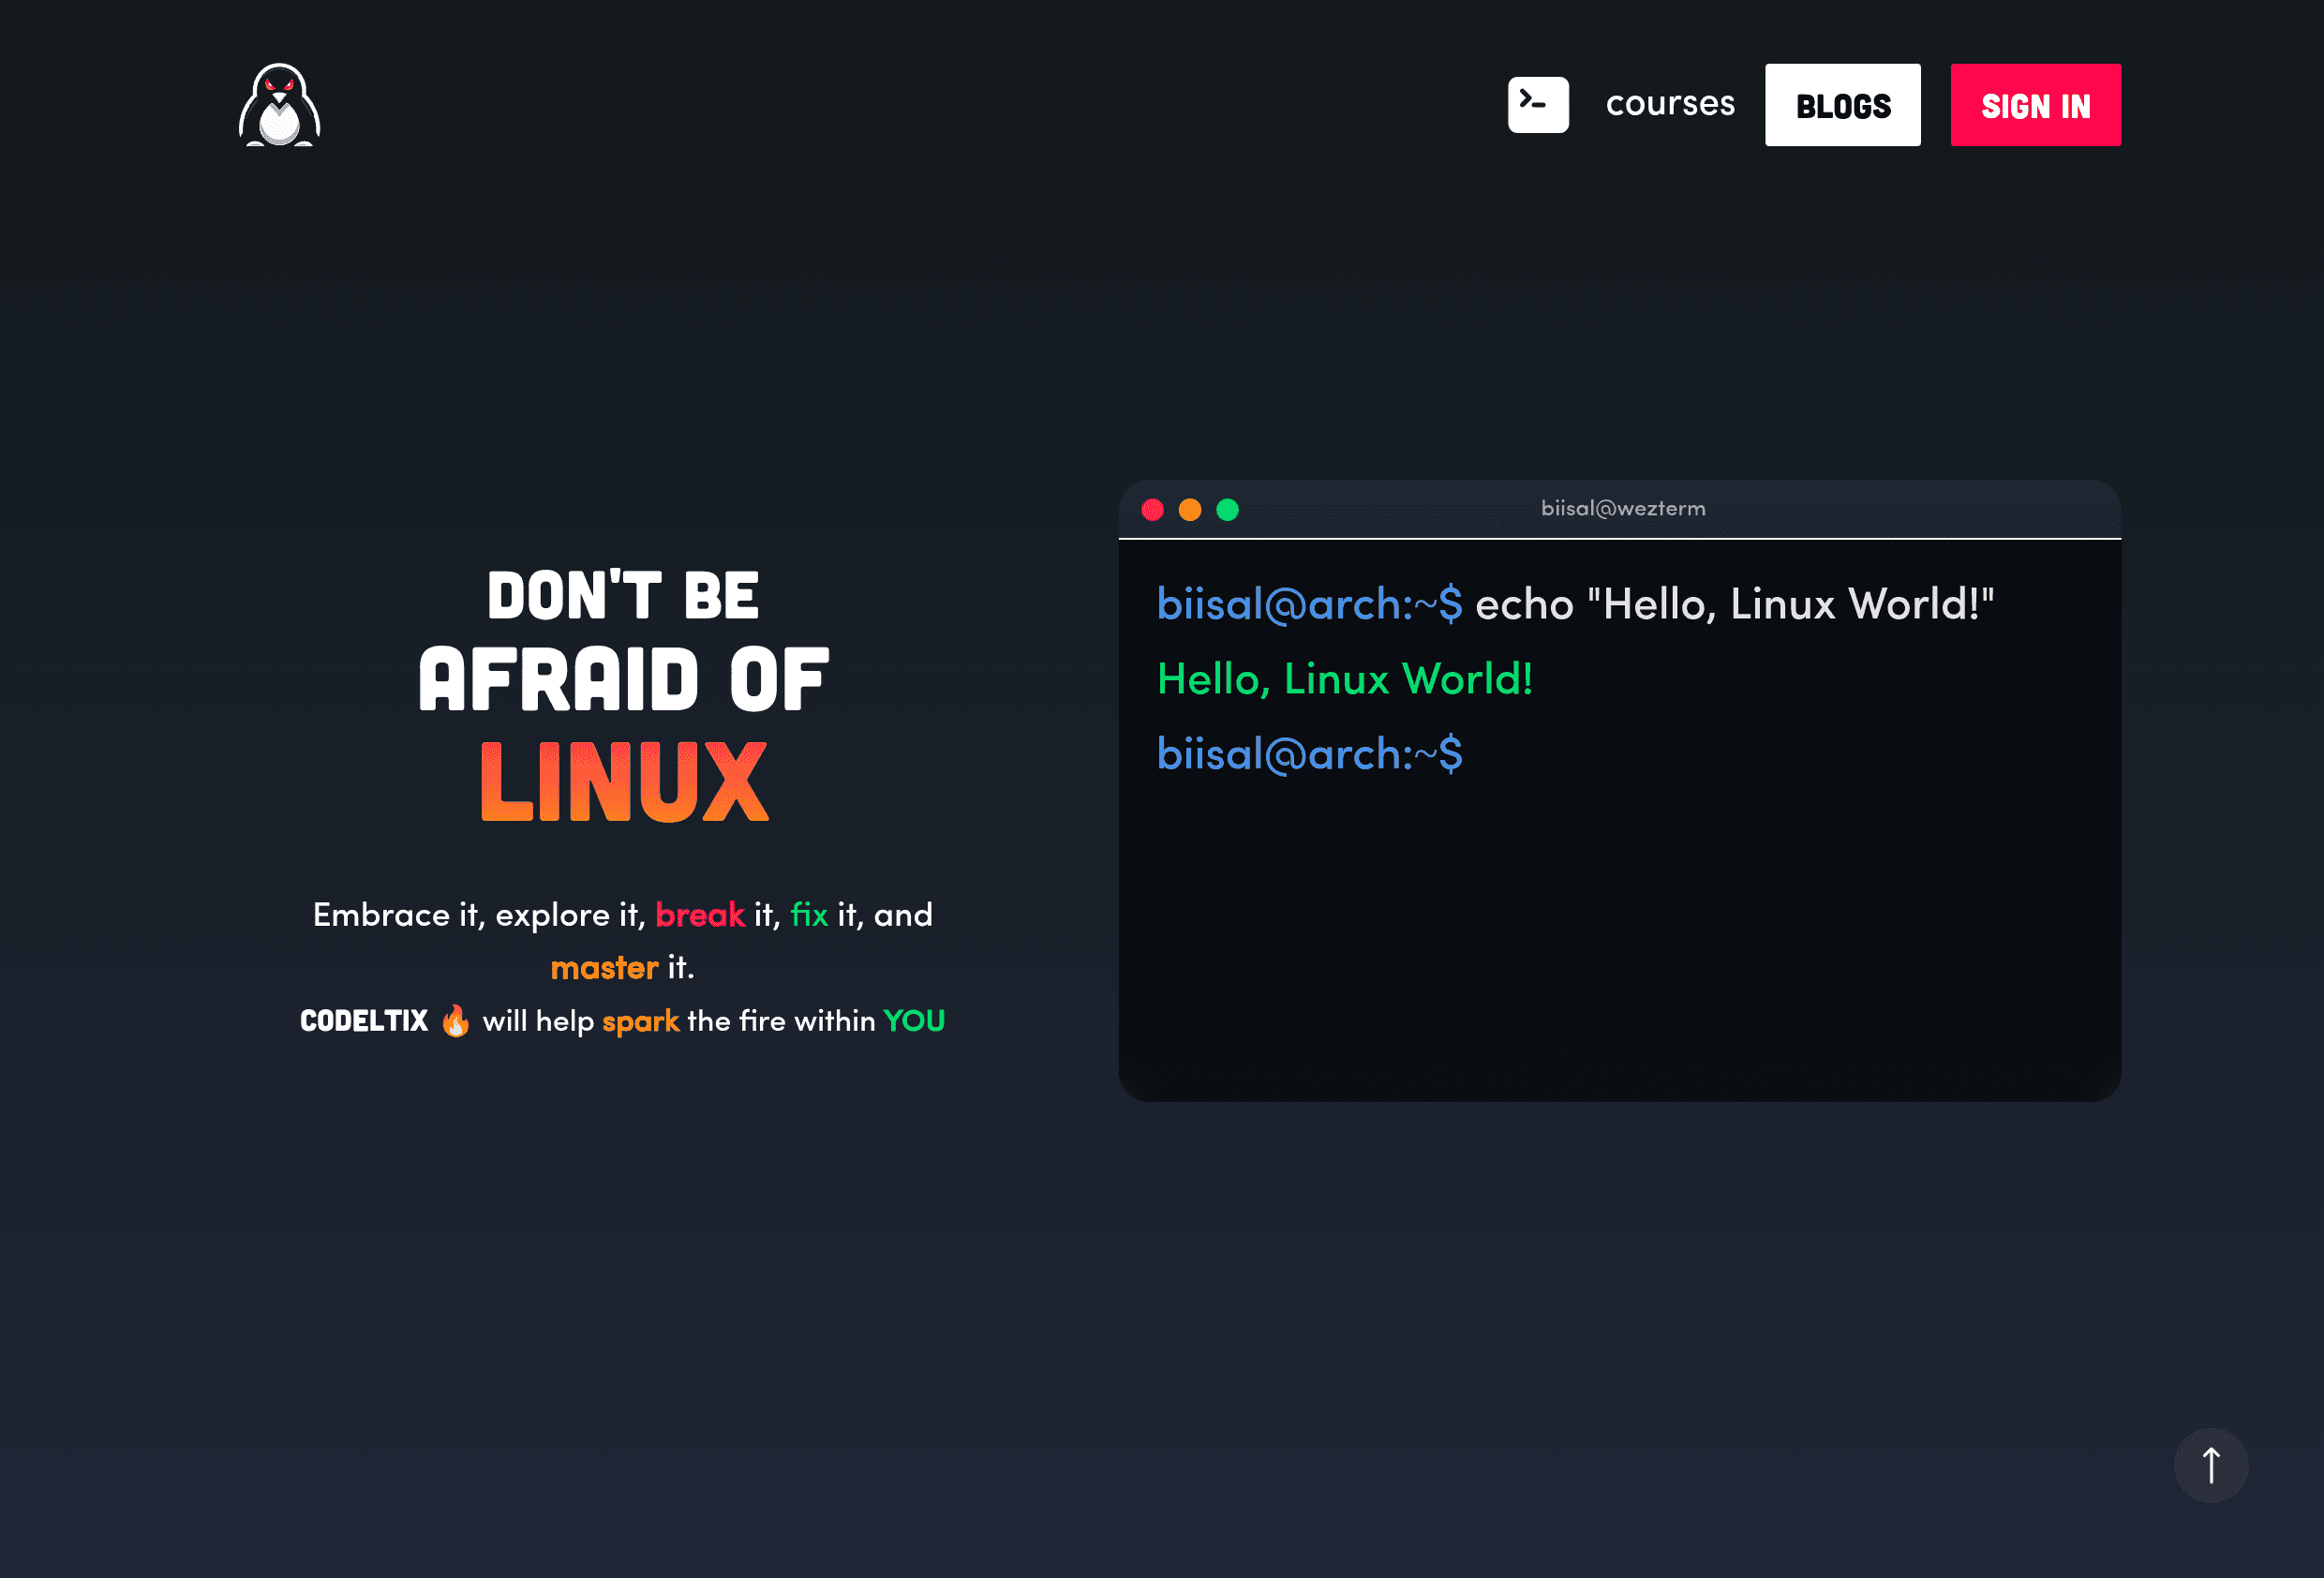Image resolution: width=2324 pixels, height=1578 pixels.
Task: Click the red dot on the terminal window
Action: [1153, 509]
